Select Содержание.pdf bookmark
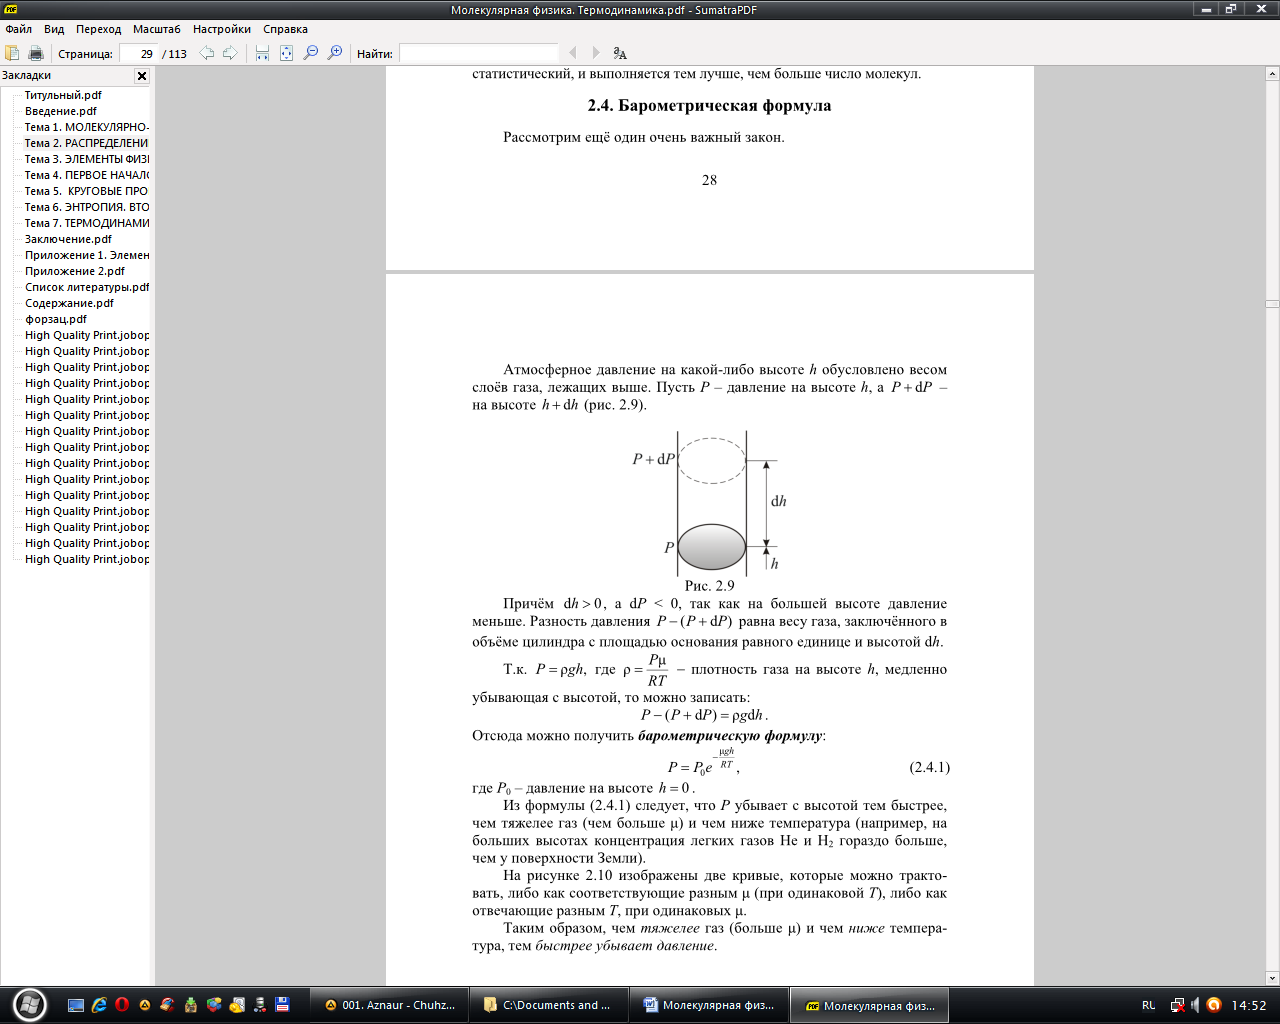1280x1024 pixels. pos(70,303)
